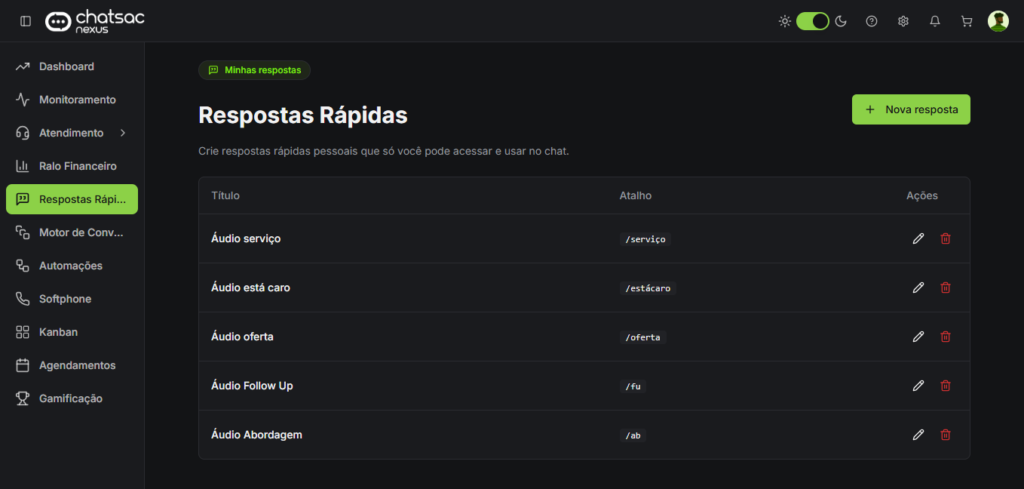This screenshot has height=489, width=1024.
Task: Open Agendamentos in the sidebar
Action: pos(72,365)
